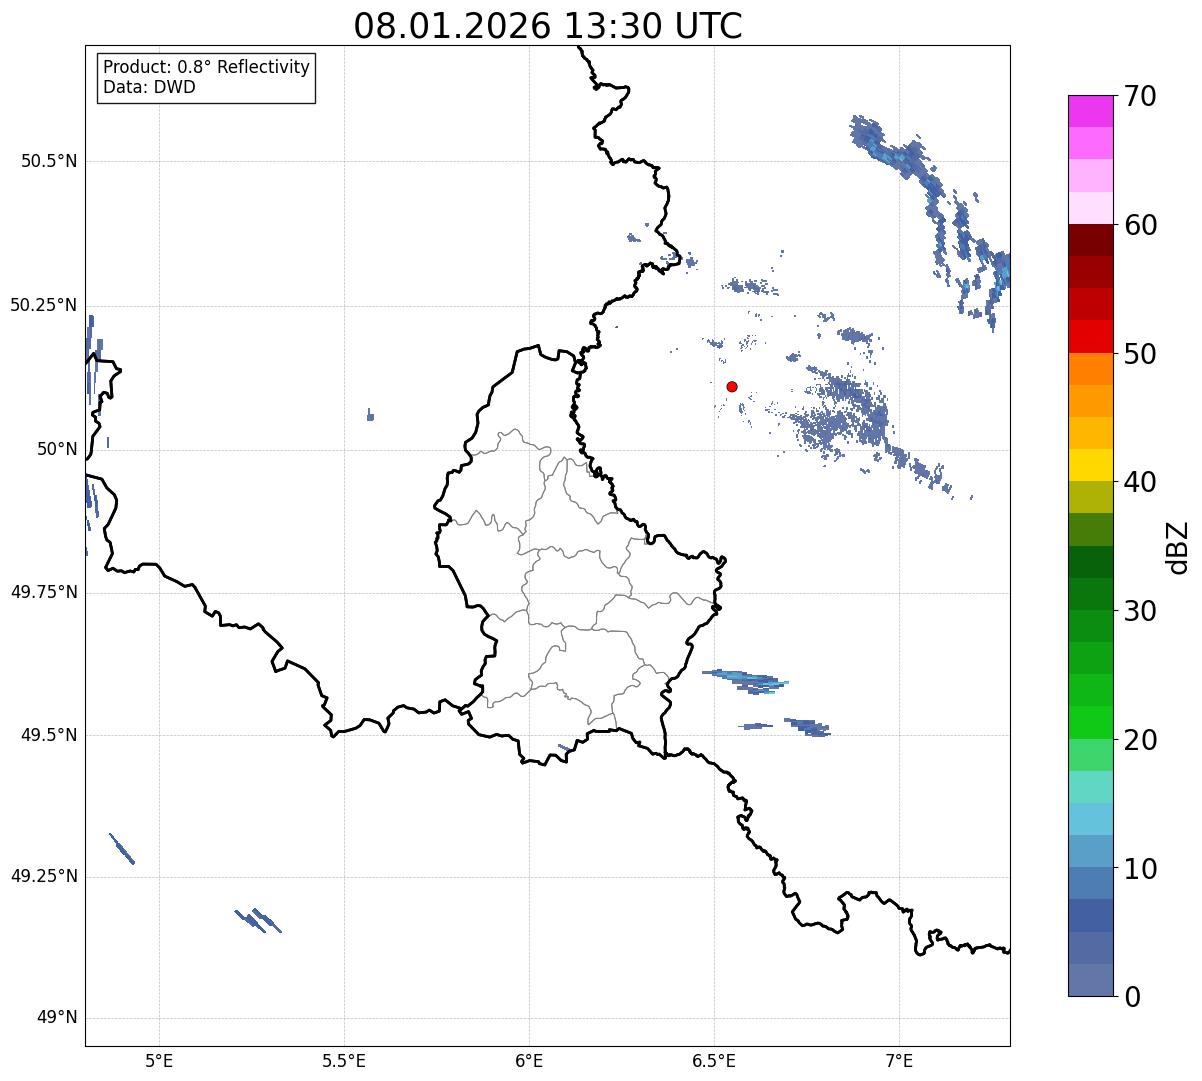This screenshot has width=1202, height=1081.
Task: Click the 49.75°N latitude label
Action: [44, 592]
